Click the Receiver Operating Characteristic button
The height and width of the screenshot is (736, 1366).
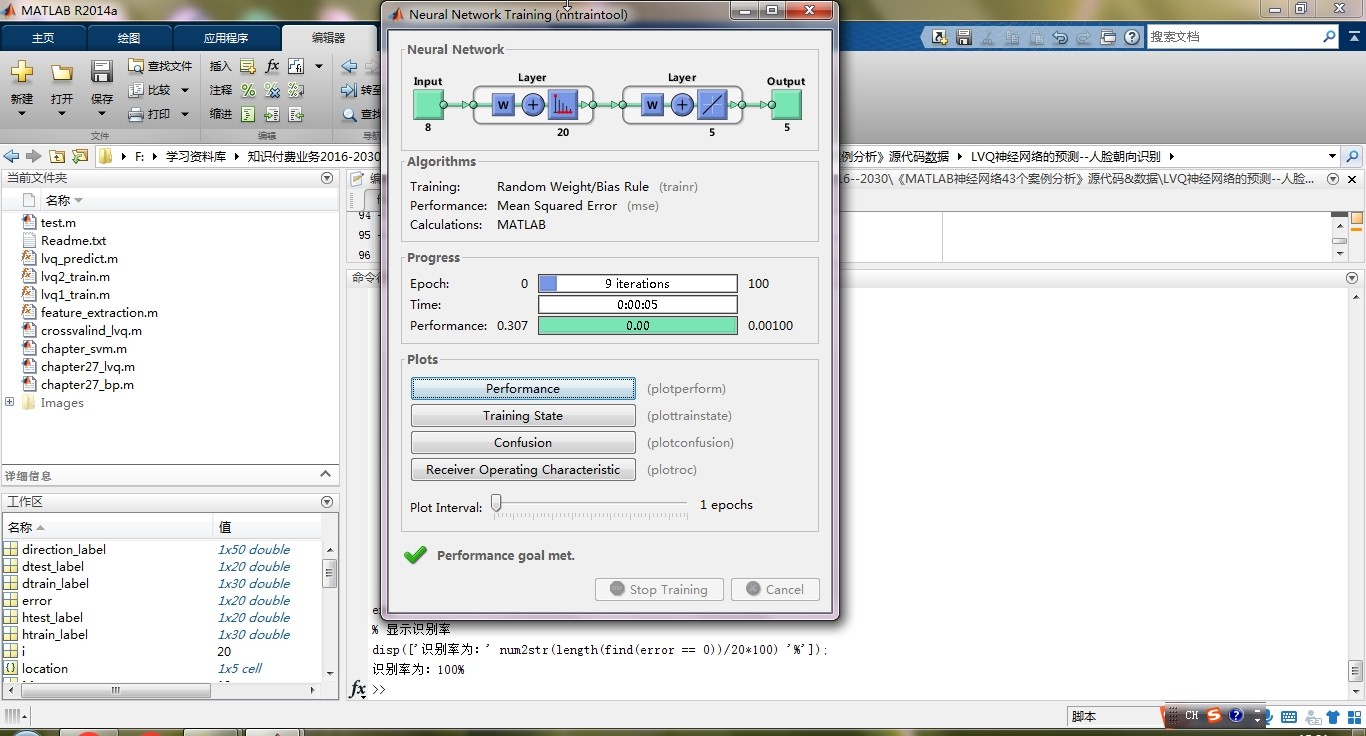pyautogui.click(x=523, y=469)
